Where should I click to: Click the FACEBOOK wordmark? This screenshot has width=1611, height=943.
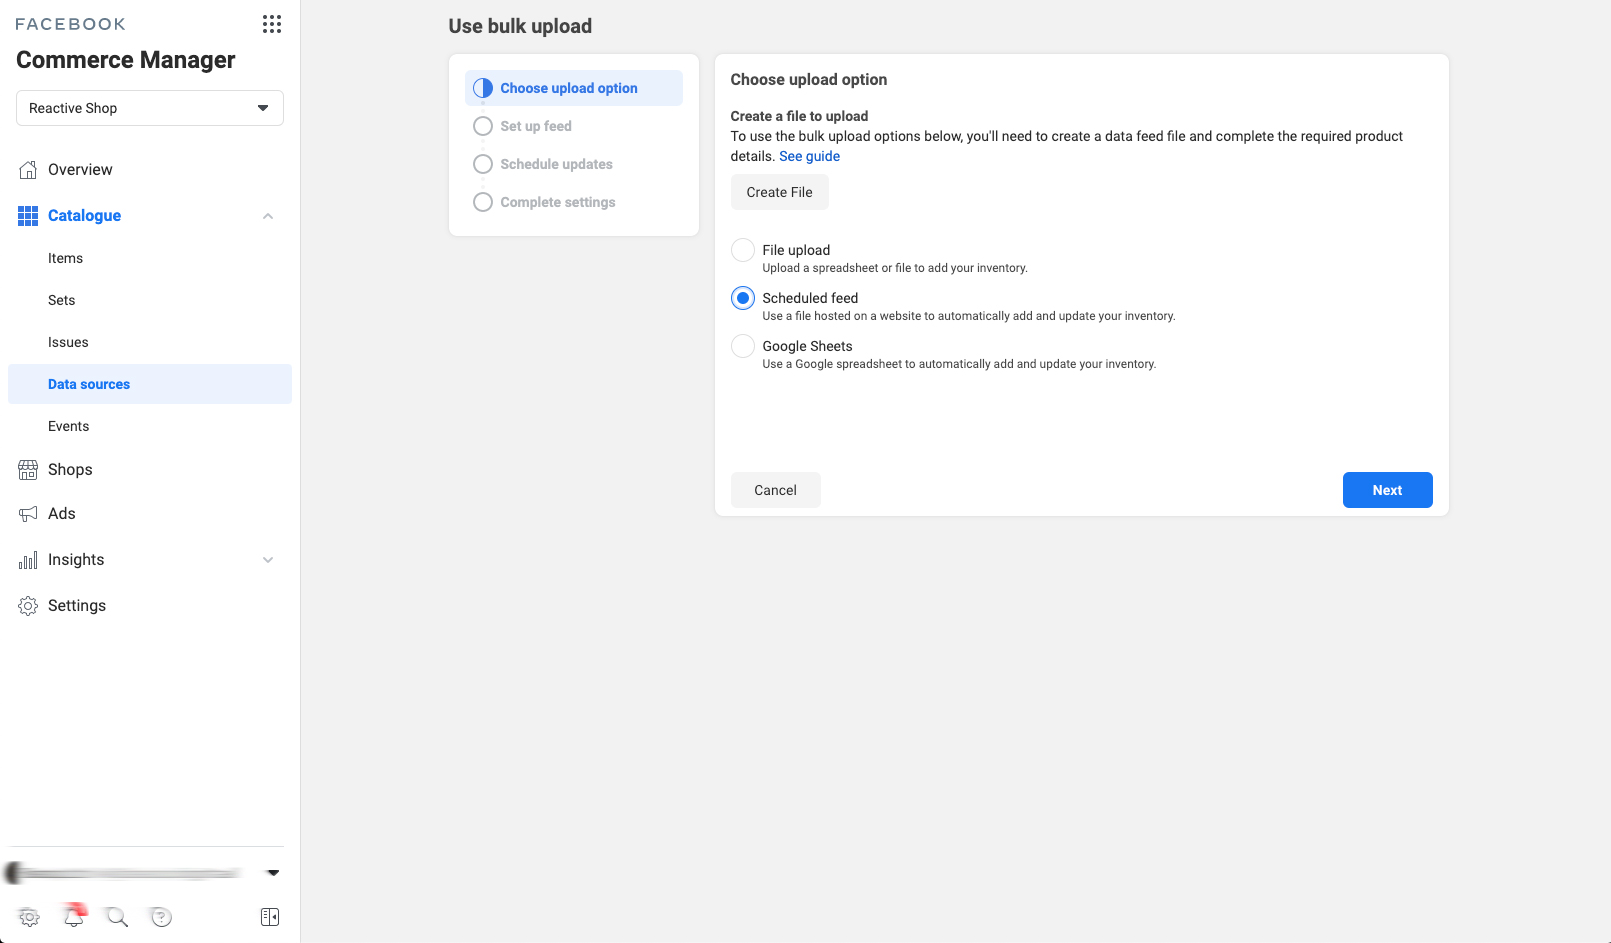pos(70,24)
